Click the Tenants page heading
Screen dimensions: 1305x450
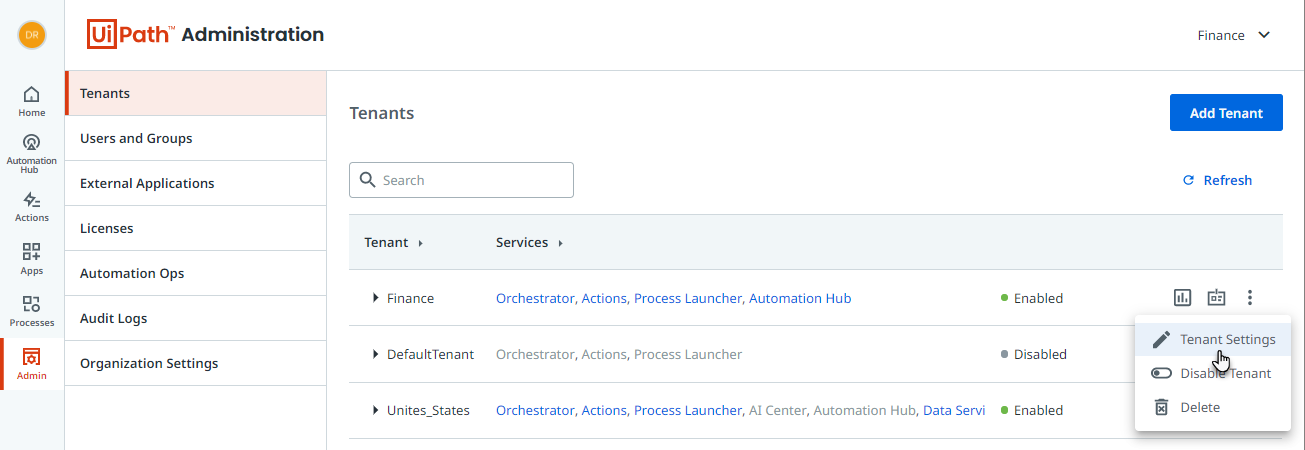coord(382,113)
